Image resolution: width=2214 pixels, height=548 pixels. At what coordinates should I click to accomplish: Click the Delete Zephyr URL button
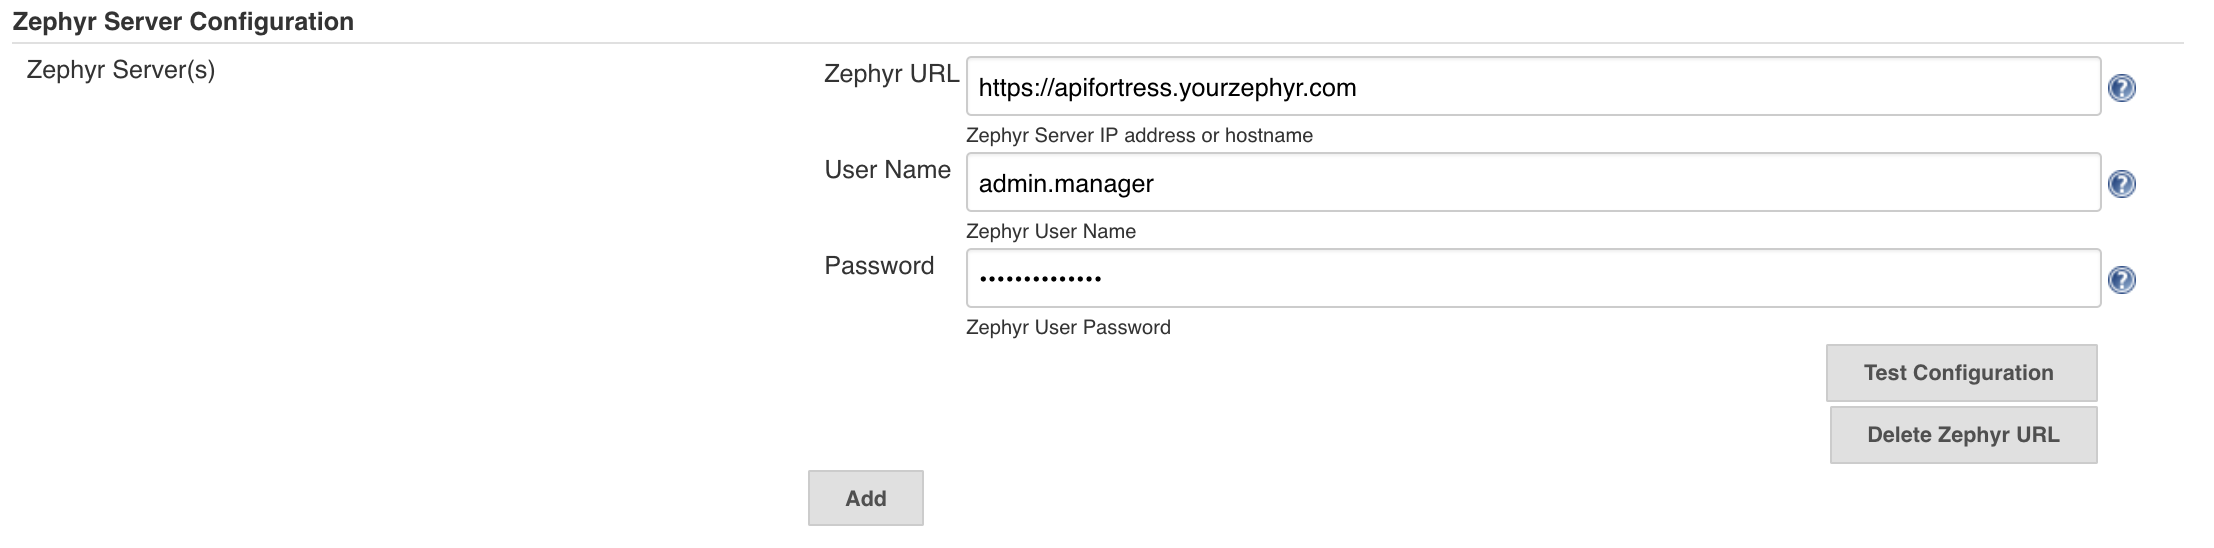point(1962,435)
